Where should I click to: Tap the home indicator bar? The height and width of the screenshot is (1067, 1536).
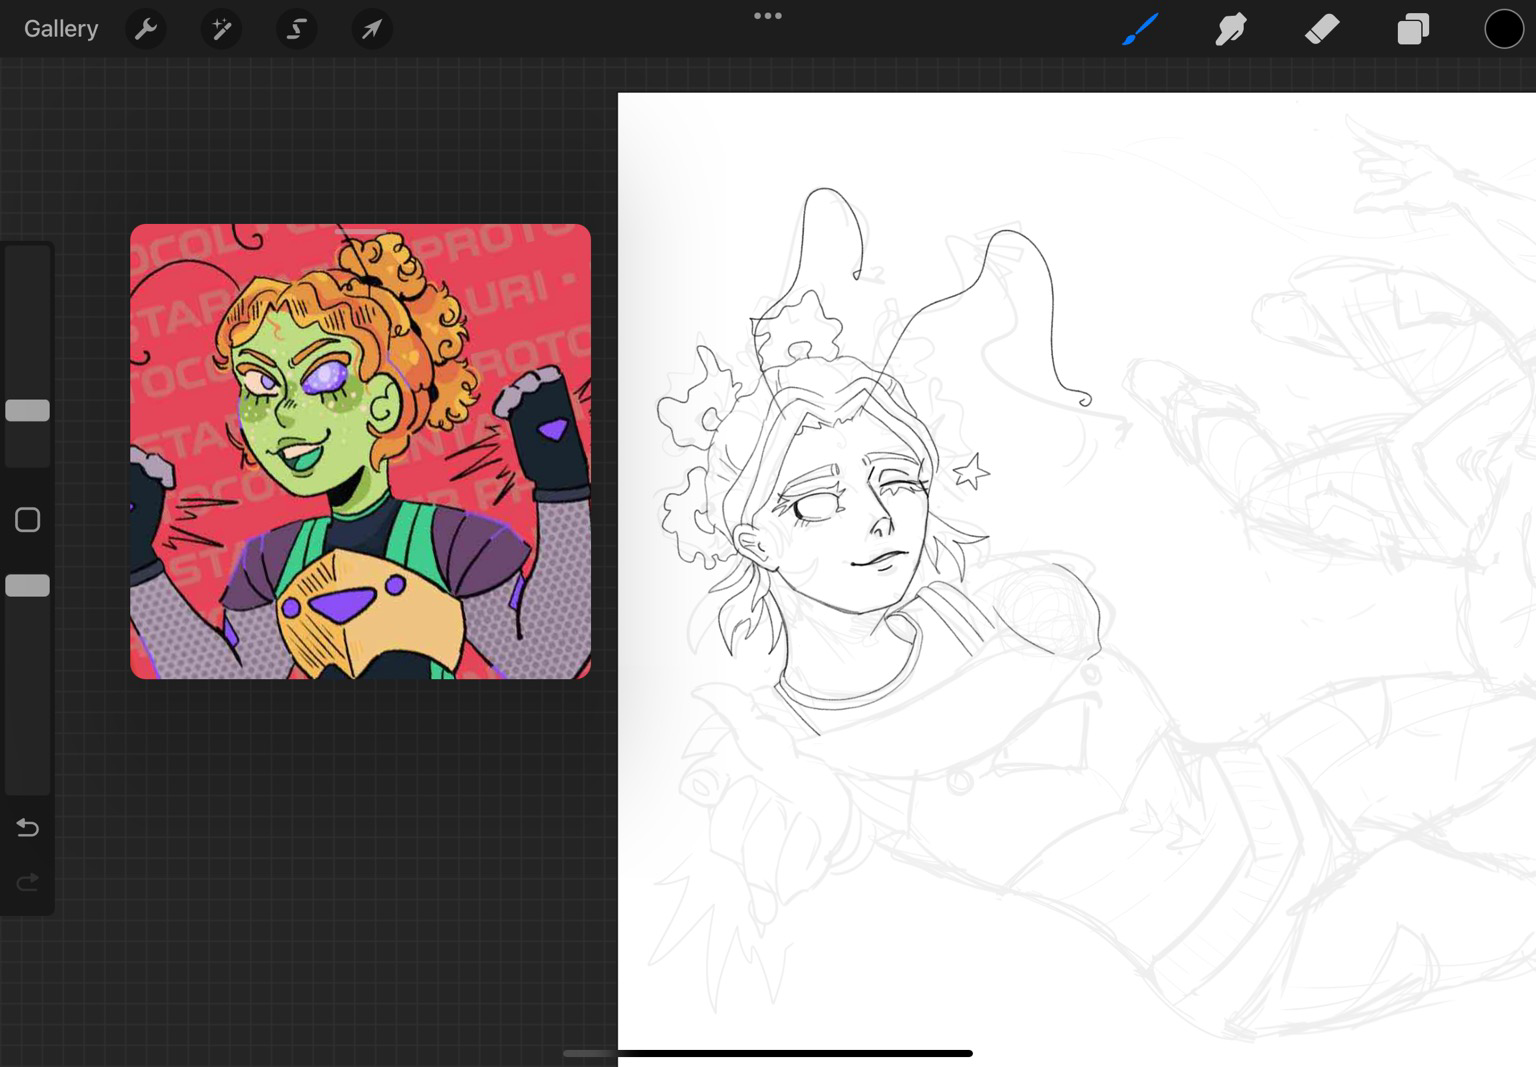point(768,1053)
